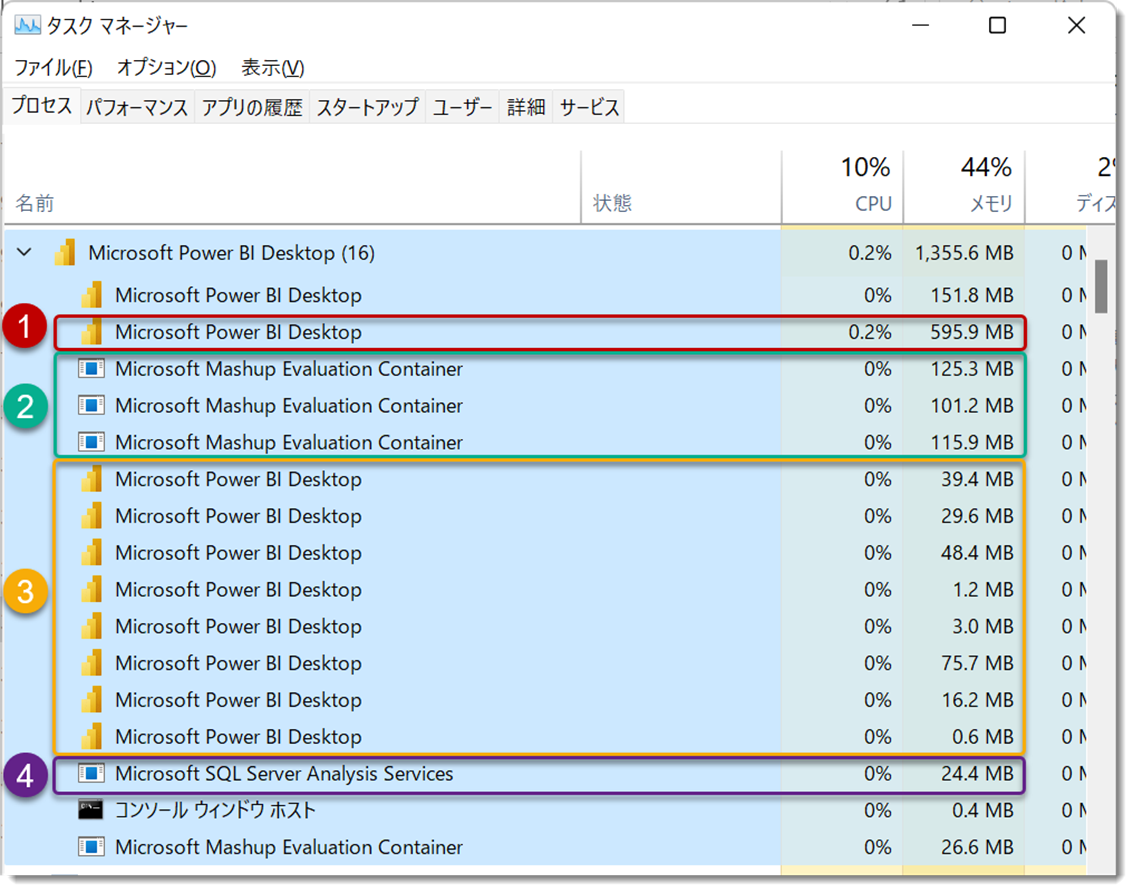Select the Mashup Evaluation Container 125.3 MB row
Screen dimensions: 1133x892
pos(545,369)
